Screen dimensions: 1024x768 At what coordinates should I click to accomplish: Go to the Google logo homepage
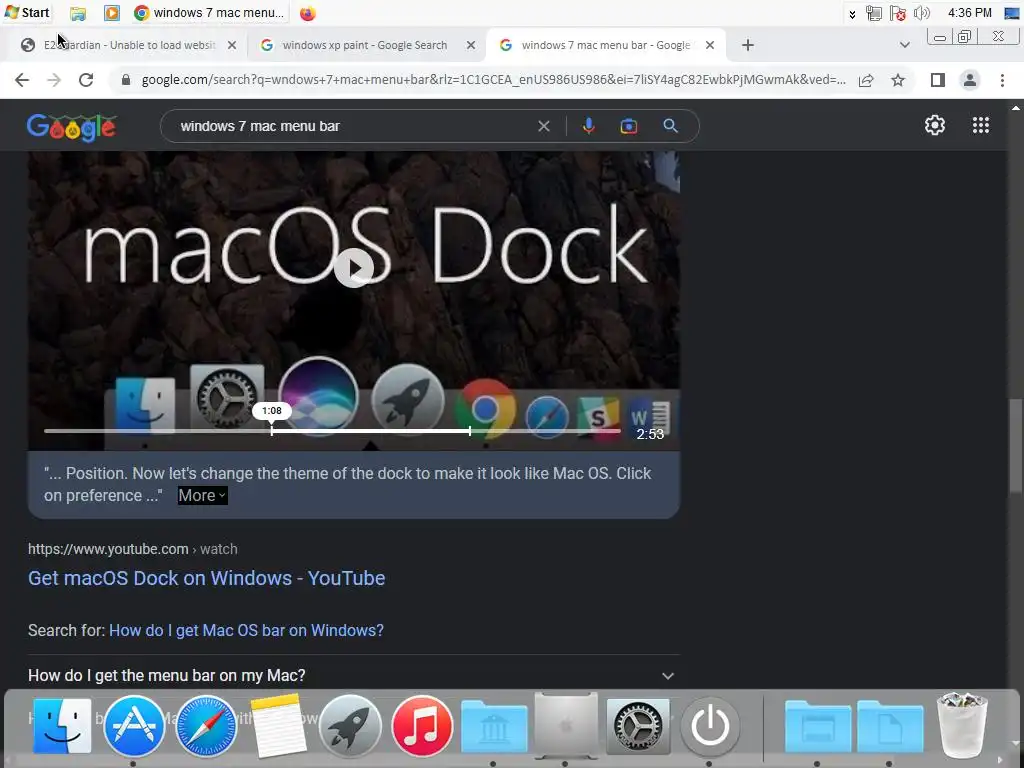coord(72,127)
